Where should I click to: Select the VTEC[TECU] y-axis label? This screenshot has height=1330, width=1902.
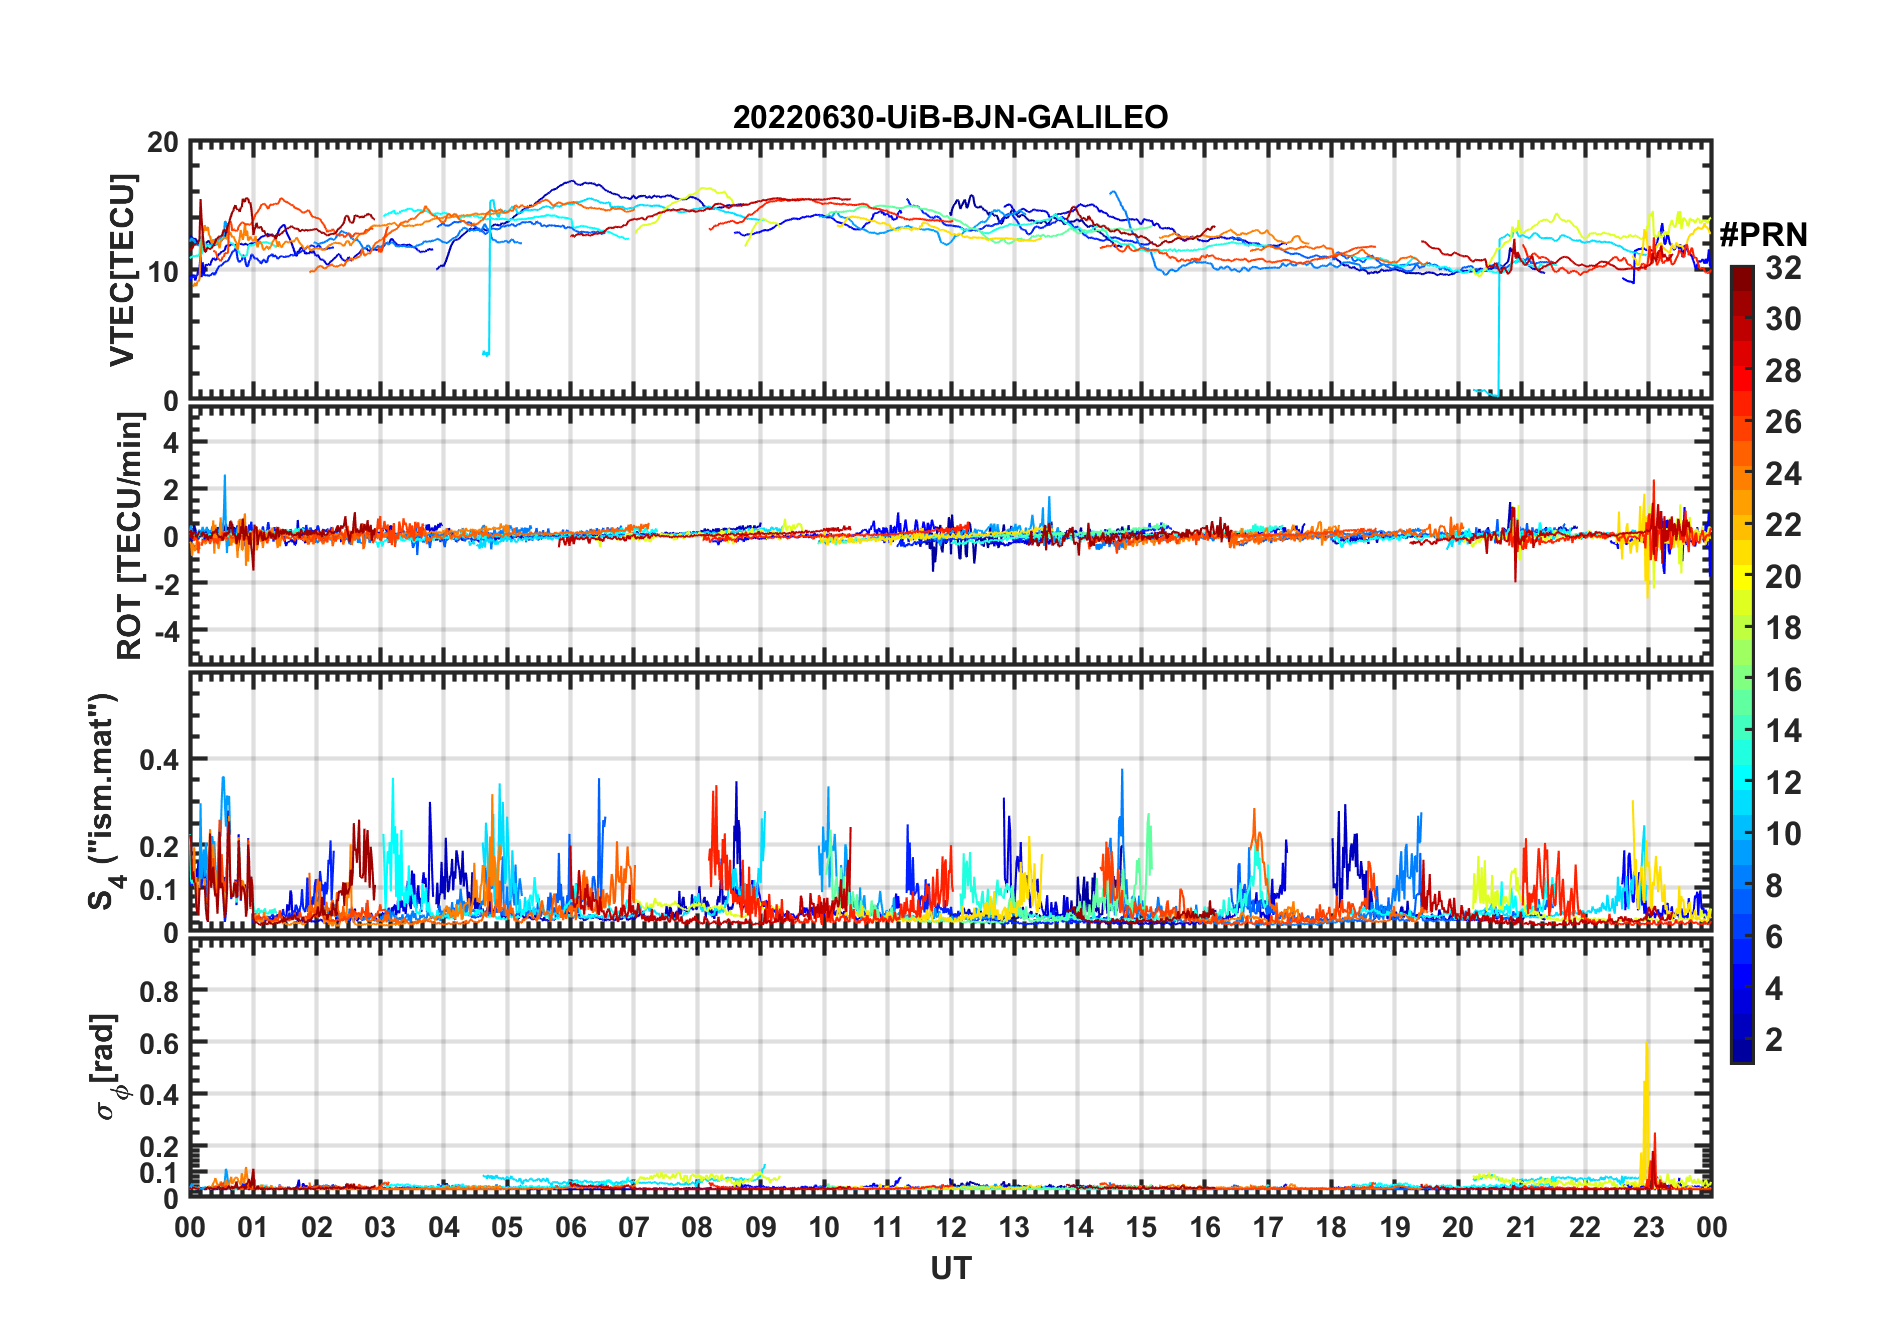pos(122,270)
